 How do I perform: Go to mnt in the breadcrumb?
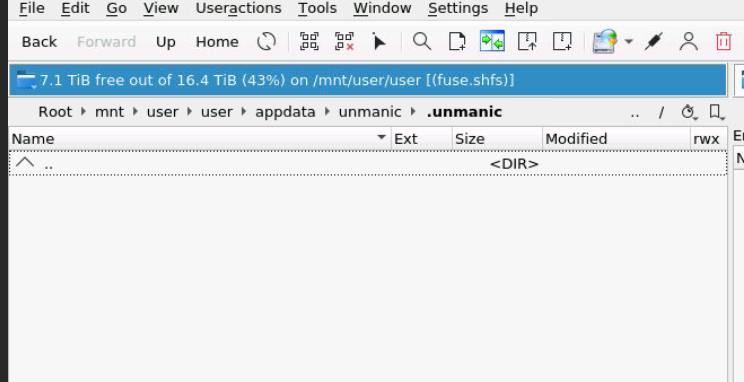[x=109, y=112]
